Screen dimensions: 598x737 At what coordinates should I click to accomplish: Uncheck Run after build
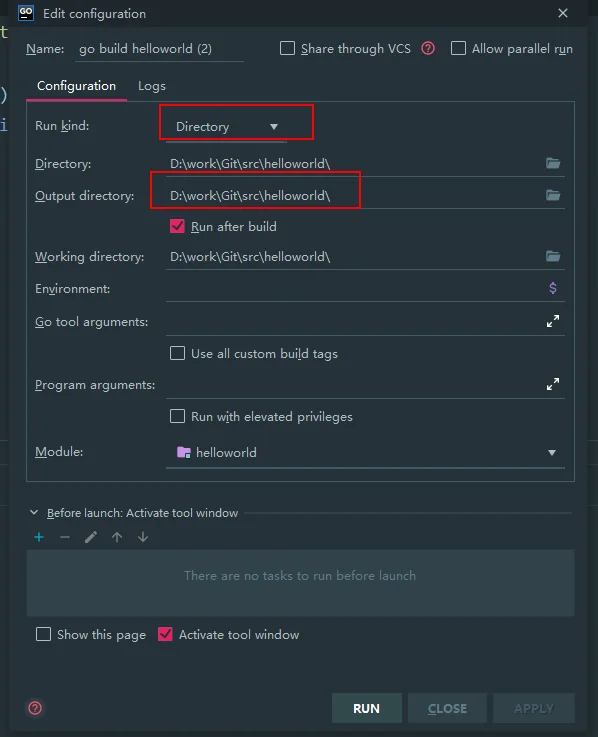tap(177, 226)
